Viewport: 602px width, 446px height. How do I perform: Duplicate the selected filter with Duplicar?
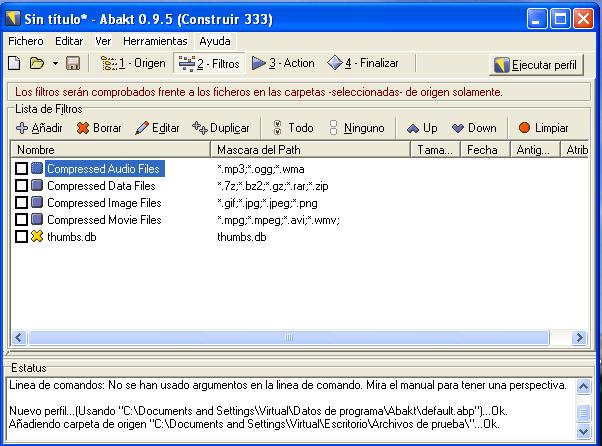click(221, 128)
